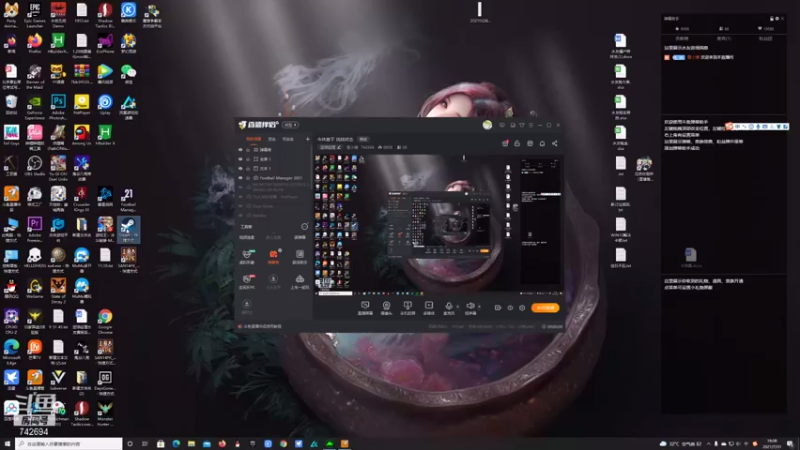Click the microphone icon in bottom toolbar
The image size is (800, 450).
448,307
